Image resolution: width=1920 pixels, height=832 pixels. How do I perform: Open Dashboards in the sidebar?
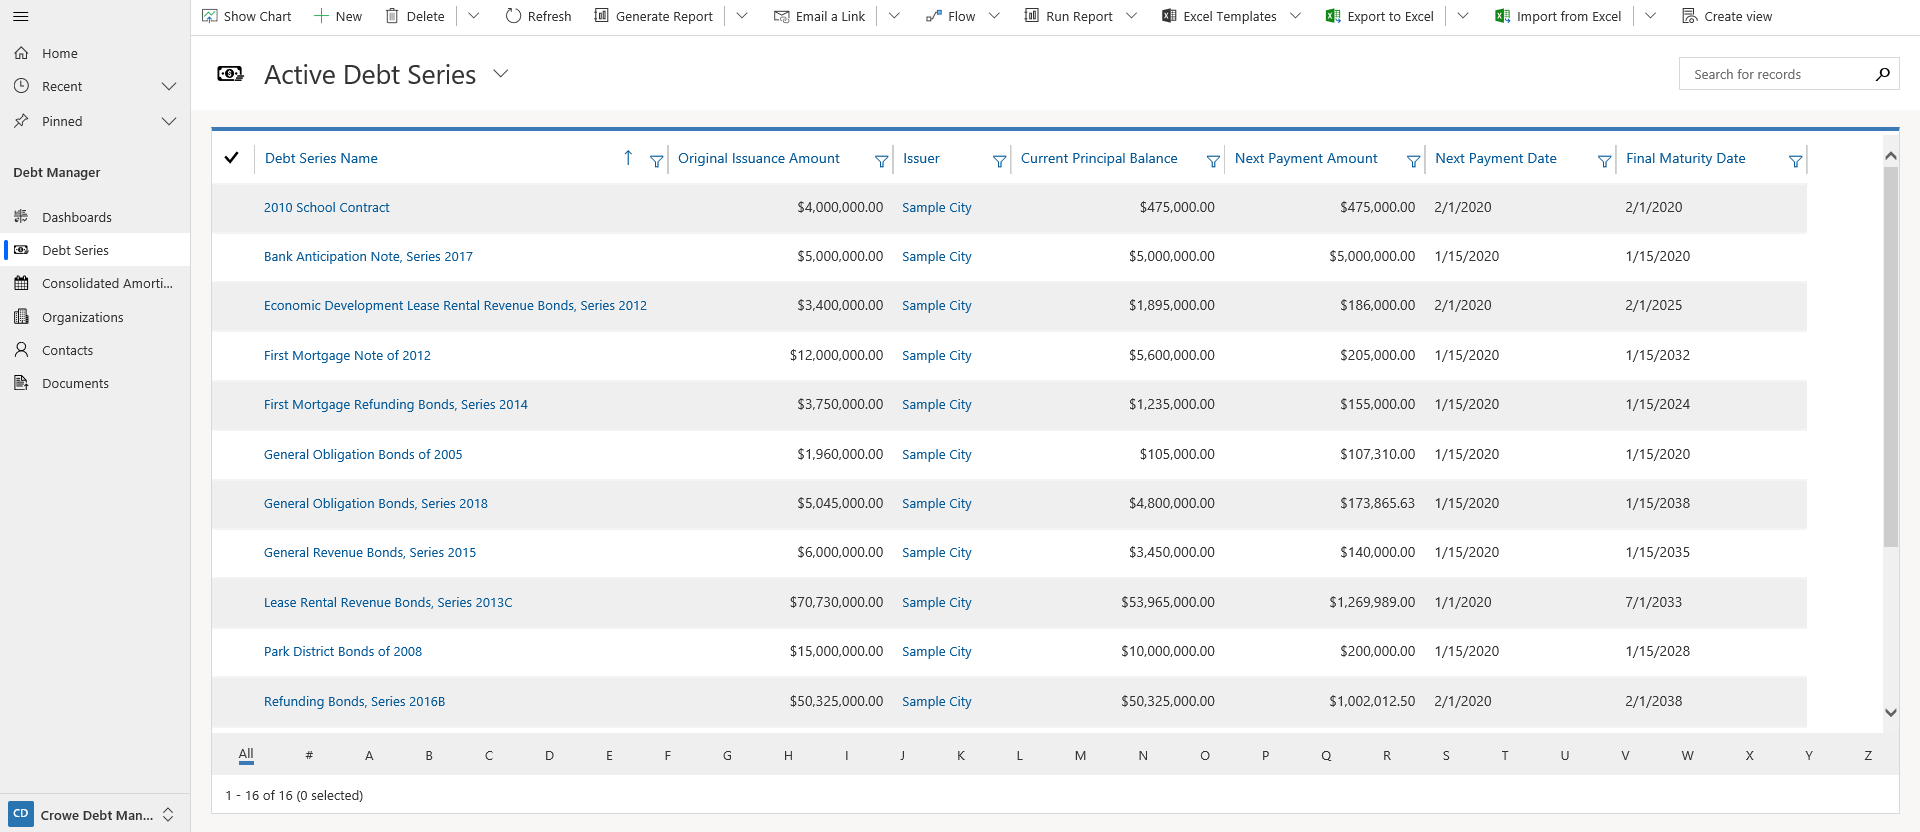77,217
